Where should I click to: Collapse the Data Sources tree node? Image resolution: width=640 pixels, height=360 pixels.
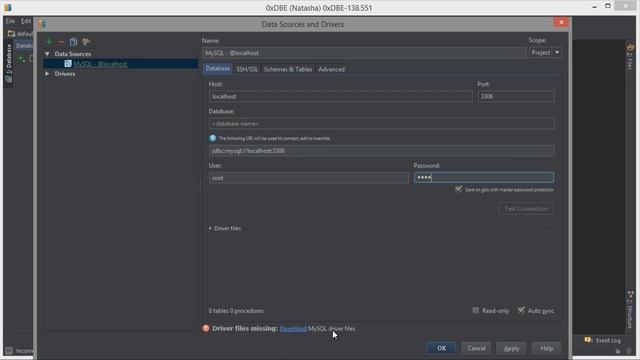47,54
